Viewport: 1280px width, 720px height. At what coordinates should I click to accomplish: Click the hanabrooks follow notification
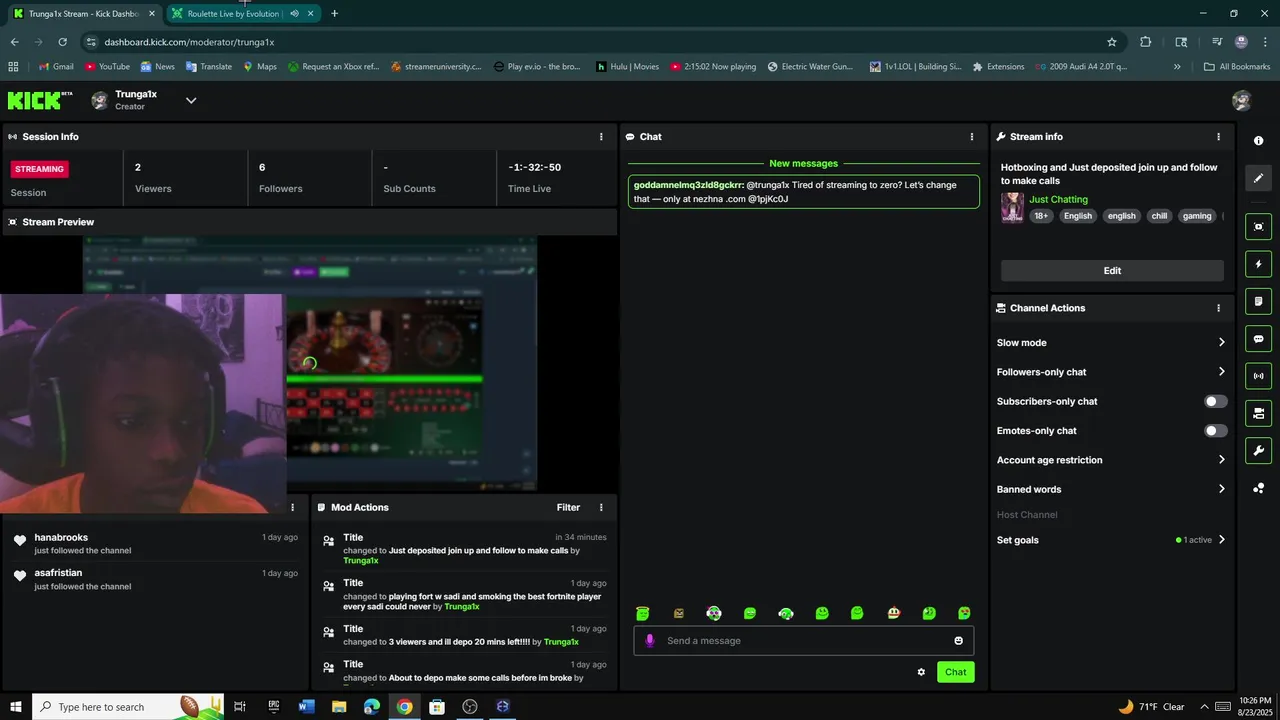coord(155,544)
